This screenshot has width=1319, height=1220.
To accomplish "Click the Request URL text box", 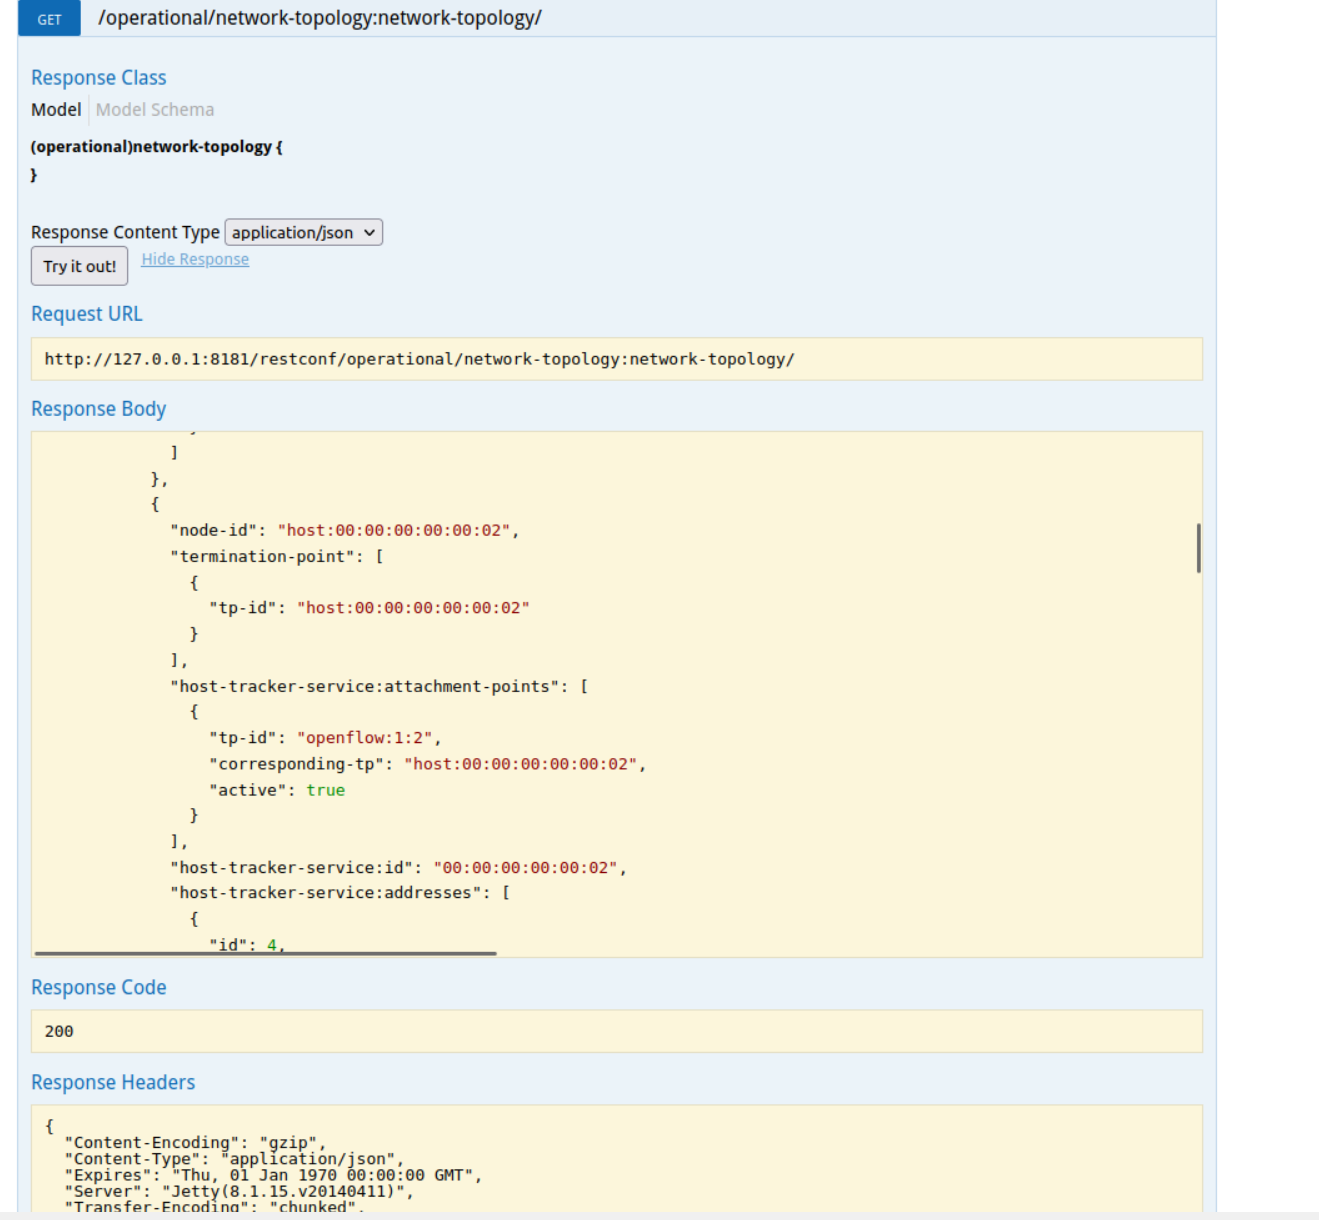I will [x=616, y=359].
